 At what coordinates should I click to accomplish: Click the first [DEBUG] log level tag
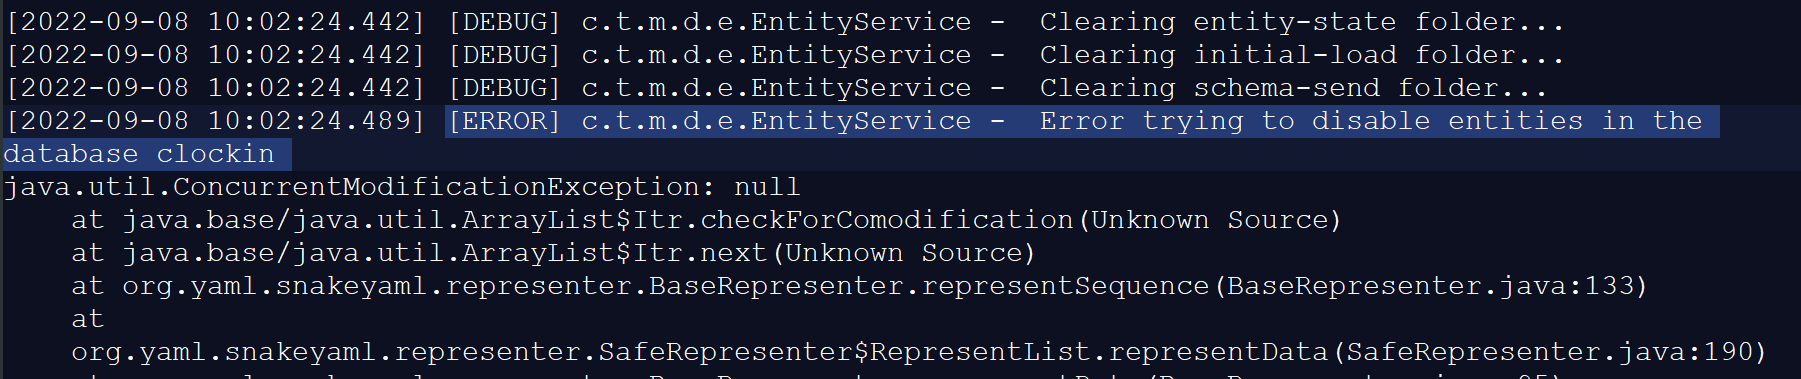pyautogui.click(x=504, y=22)
